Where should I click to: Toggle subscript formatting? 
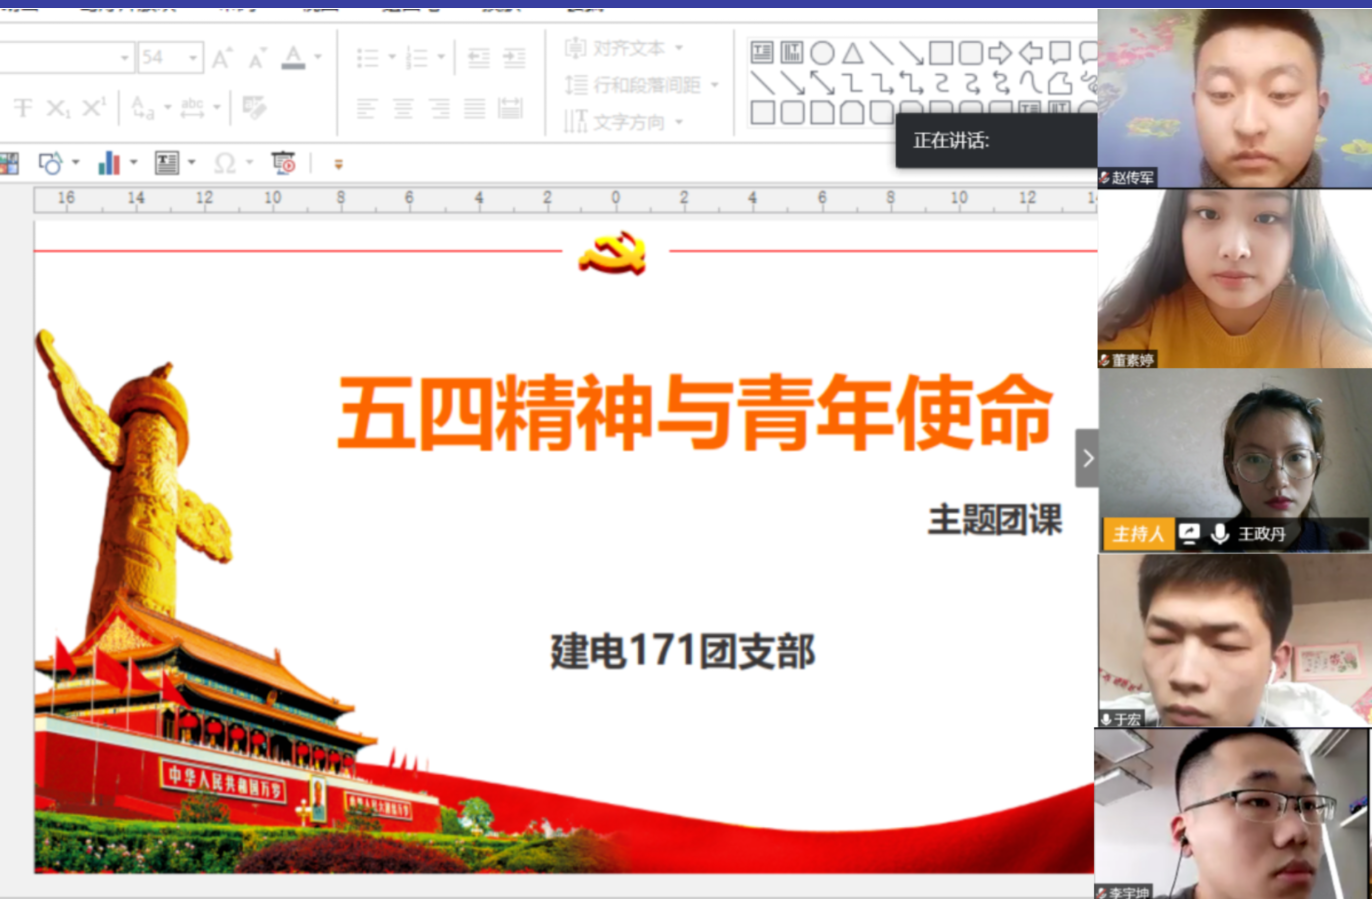[58, 108]
